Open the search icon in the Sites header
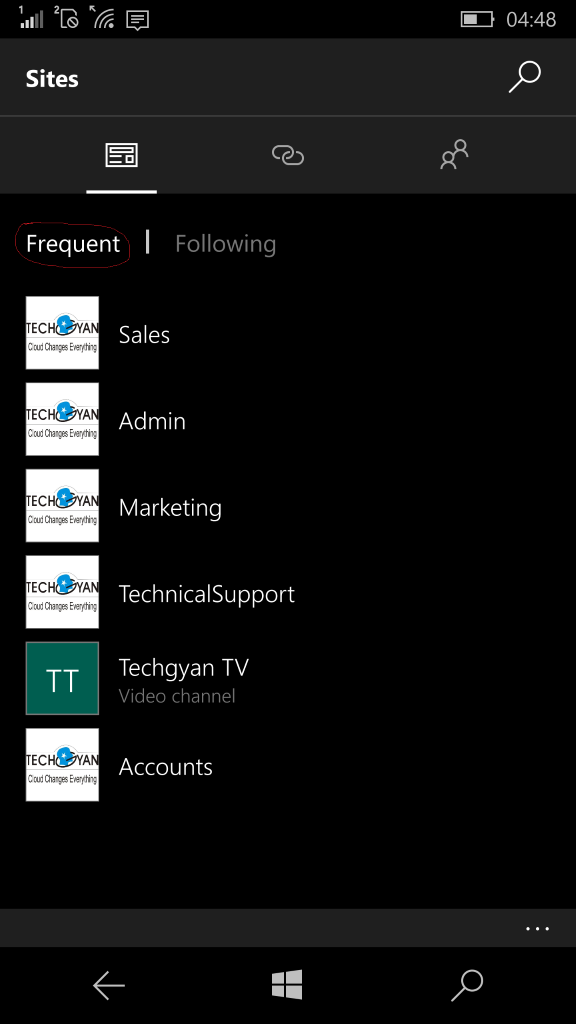Screen dimensions: 576x1024 coord(524,77)
